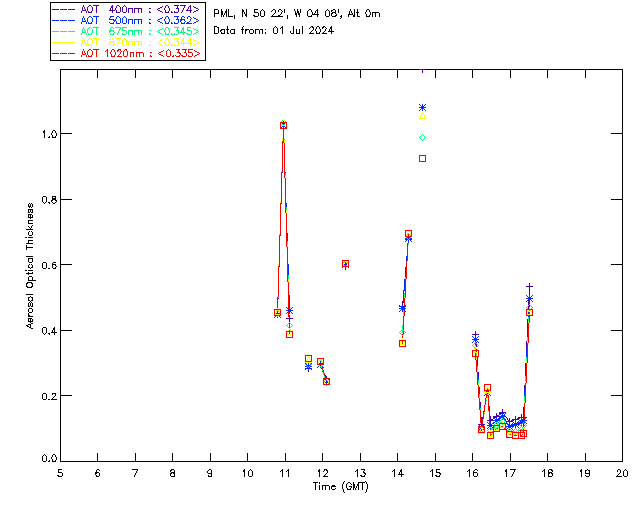Click the 8 hour x-axis label

point(173,474)
